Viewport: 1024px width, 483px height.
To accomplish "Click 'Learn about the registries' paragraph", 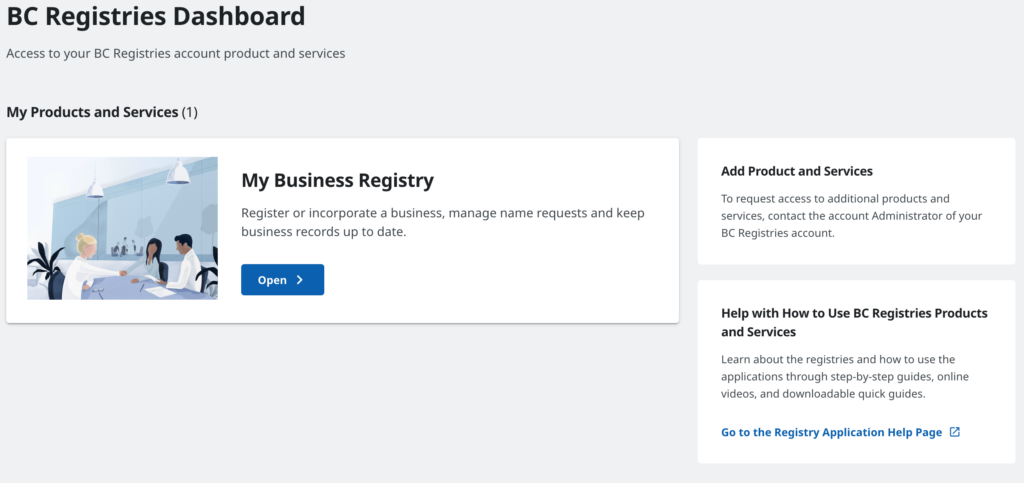I will (845, 377).
